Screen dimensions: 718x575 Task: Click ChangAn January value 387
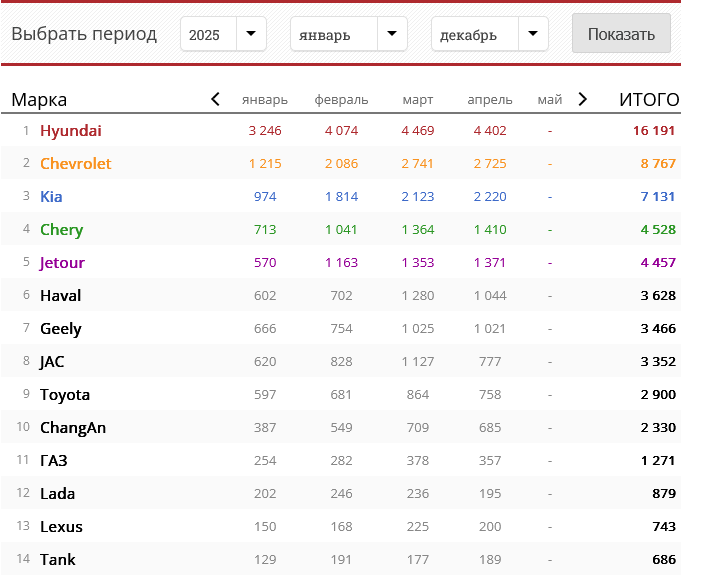(x=265, y=428)
